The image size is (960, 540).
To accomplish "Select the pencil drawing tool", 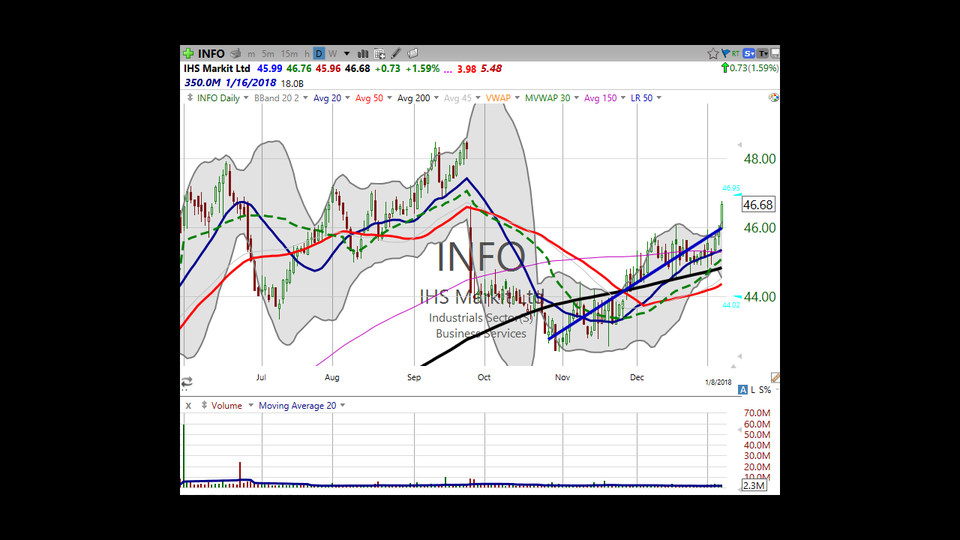I will coord(396,54).
